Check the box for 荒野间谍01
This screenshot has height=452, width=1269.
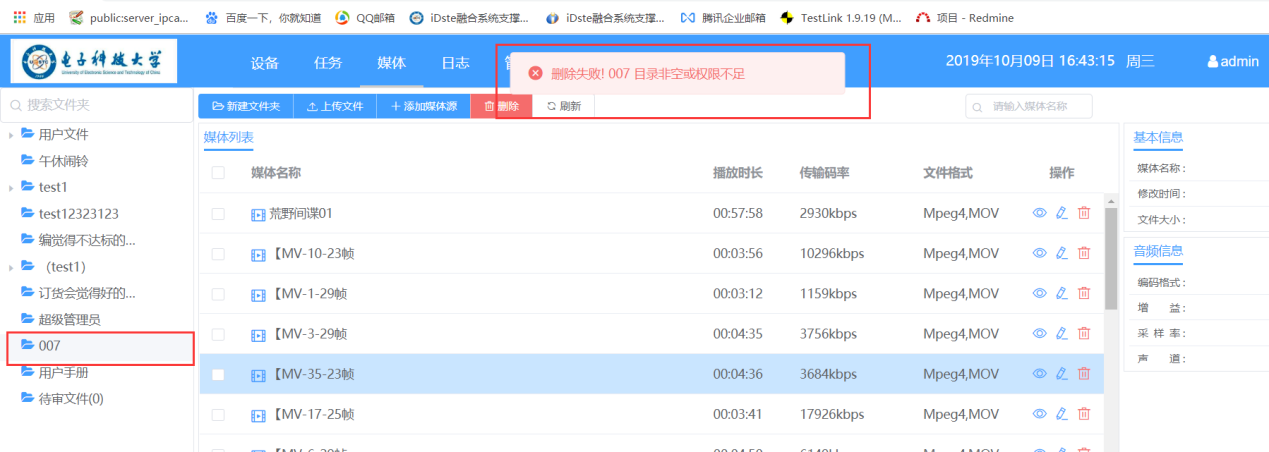218,213
